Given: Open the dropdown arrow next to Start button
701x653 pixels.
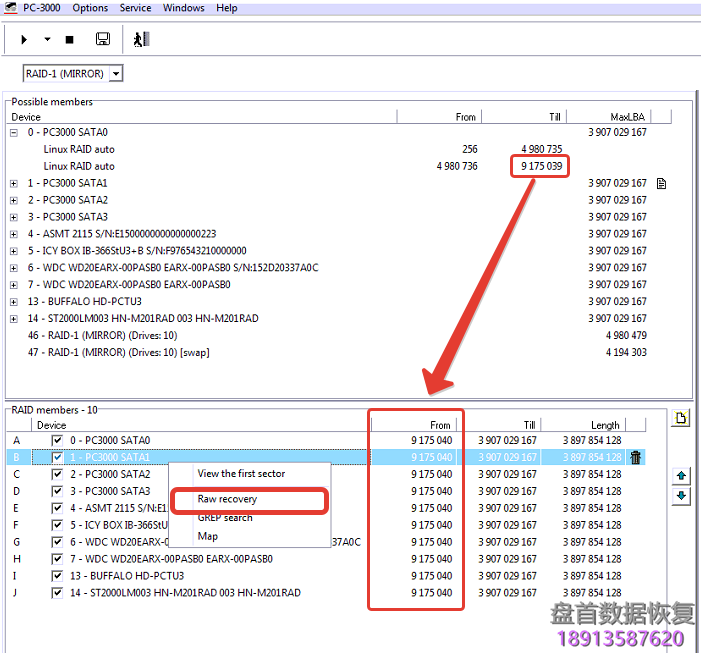Looking at the screenshot, I should (x=47, y=39).
